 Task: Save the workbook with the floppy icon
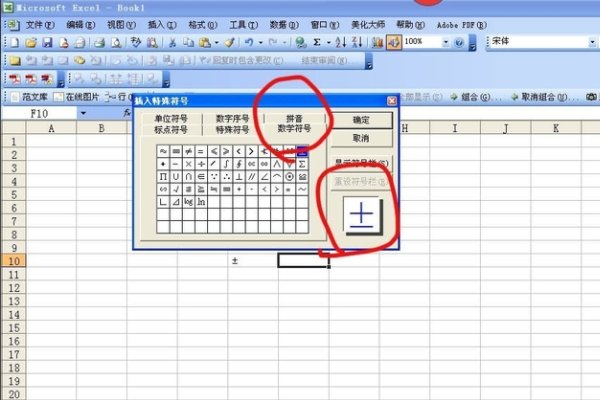coord(47,42)
